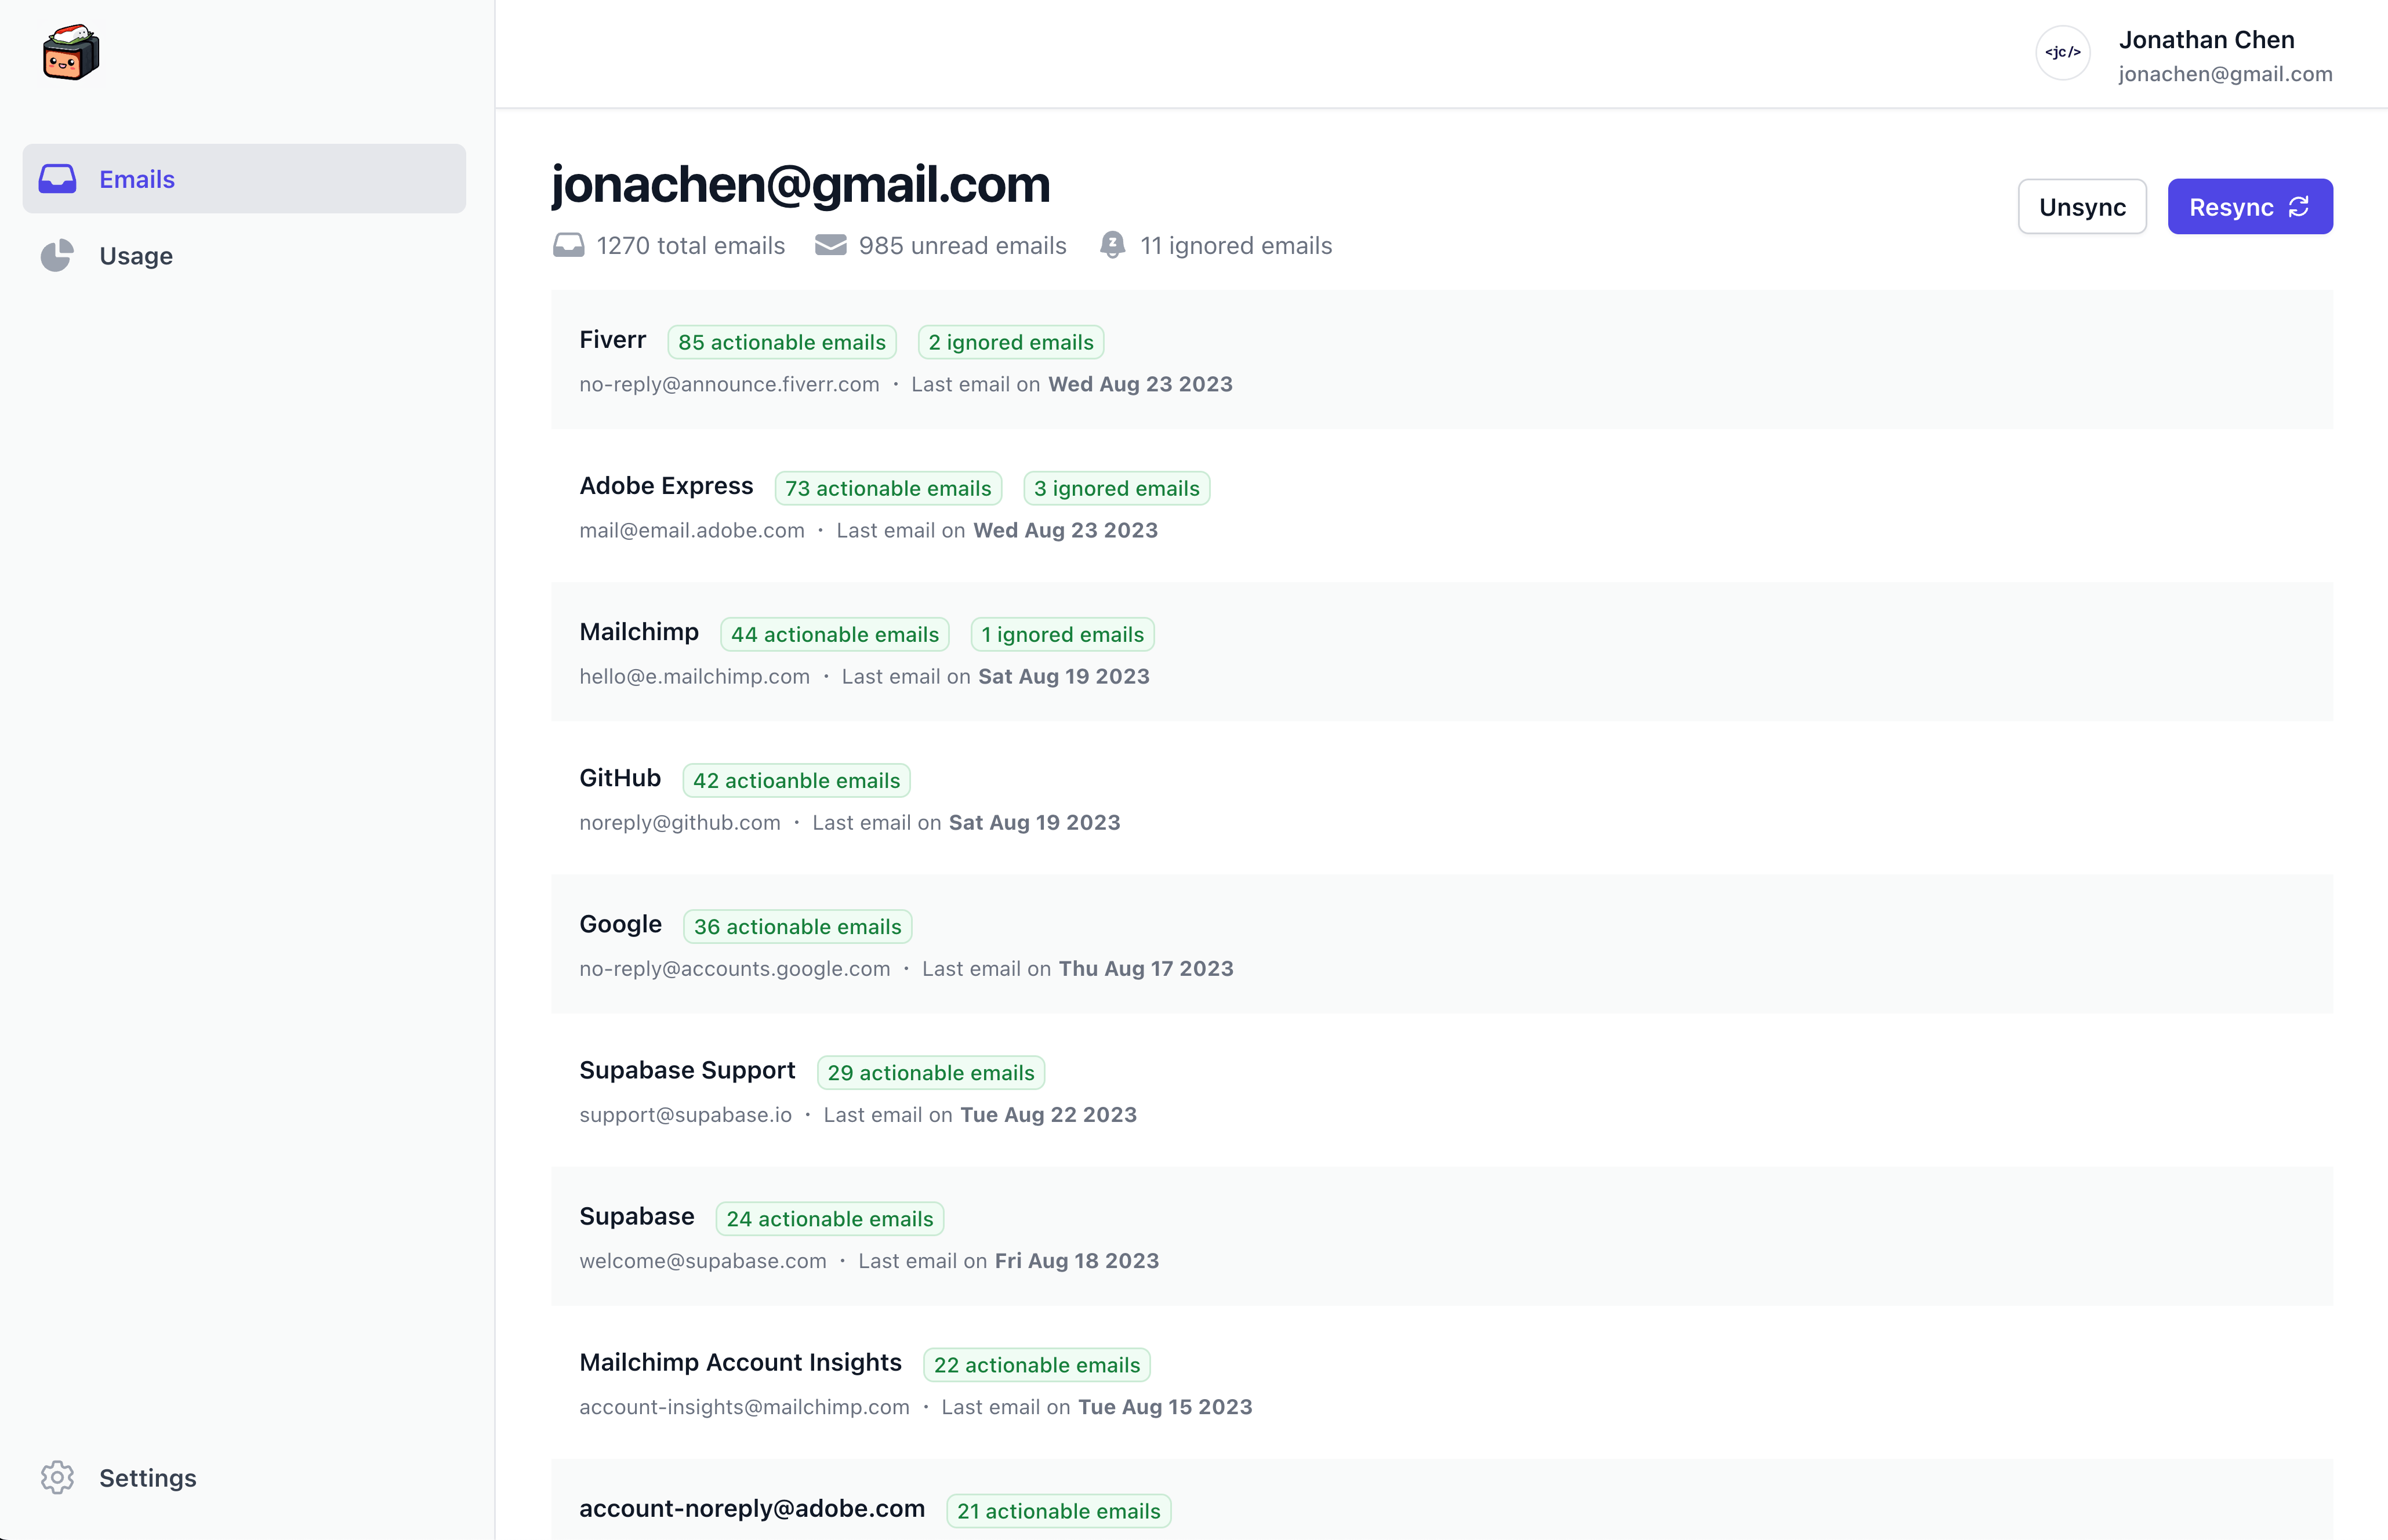This screenshot has width=2388, height=1540.
Task: Select account-noreply@adobe.com sender name
Action: point(752,1508)
